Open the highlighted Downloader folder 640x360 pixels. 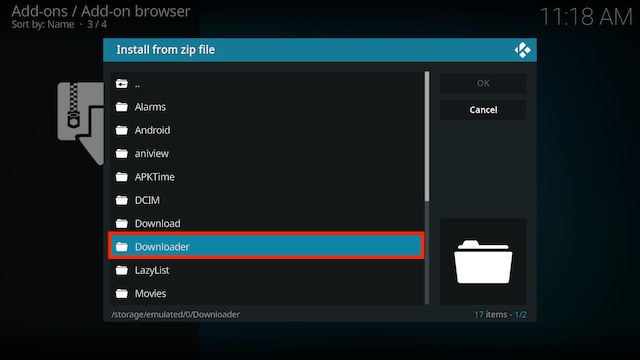pyautogui.click(x=267, y=246)
